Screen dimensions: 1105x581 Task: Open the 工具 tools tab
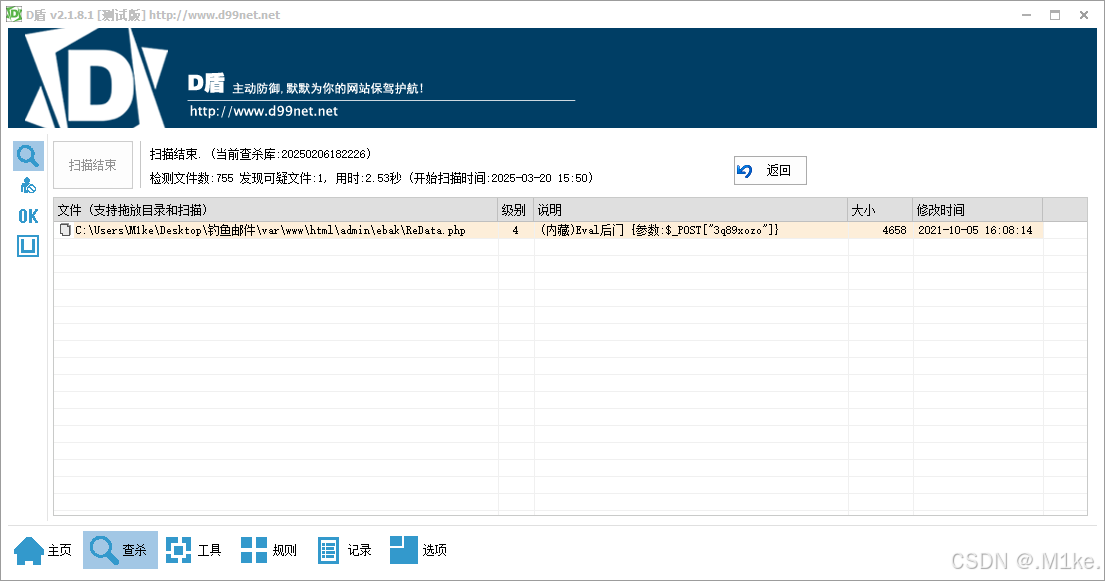(x=194, y=550)
